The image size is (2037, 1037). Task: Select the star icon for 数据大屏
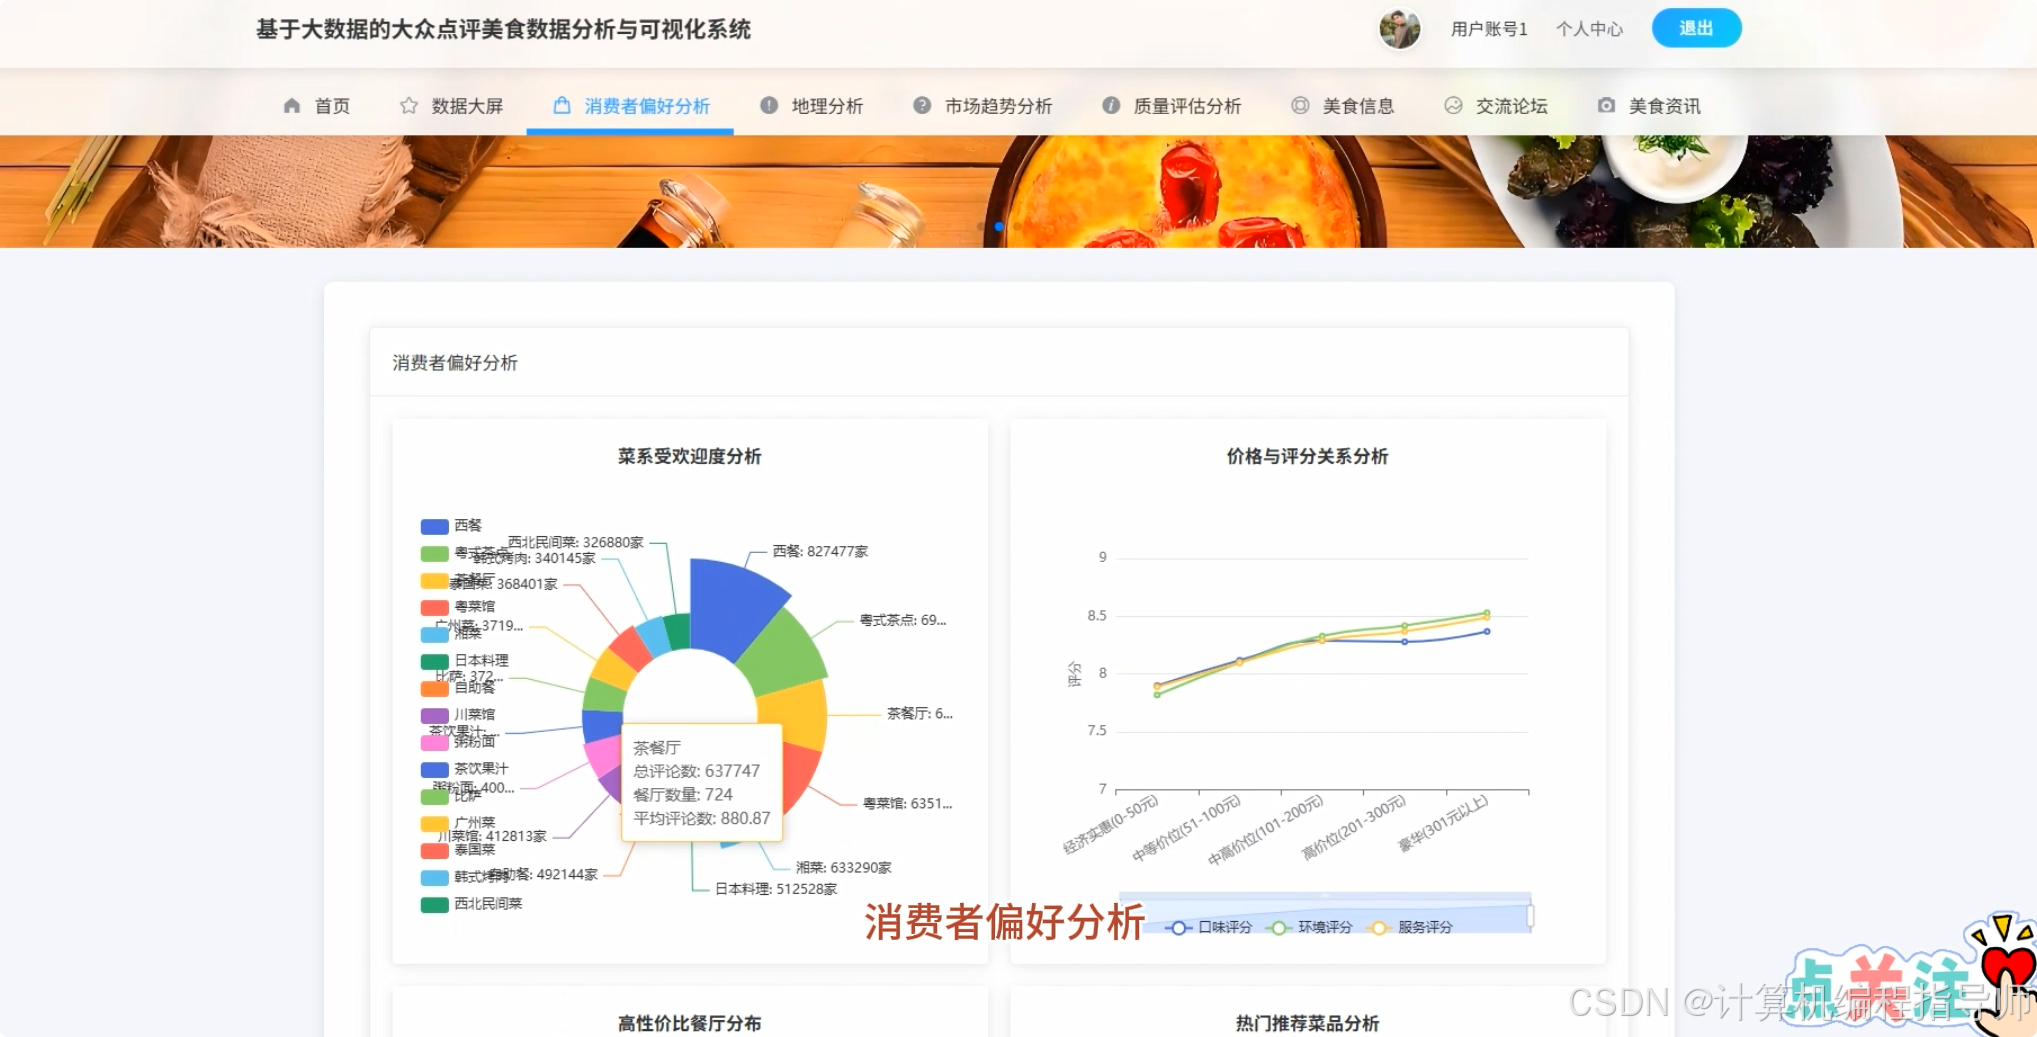click(409, 105)
